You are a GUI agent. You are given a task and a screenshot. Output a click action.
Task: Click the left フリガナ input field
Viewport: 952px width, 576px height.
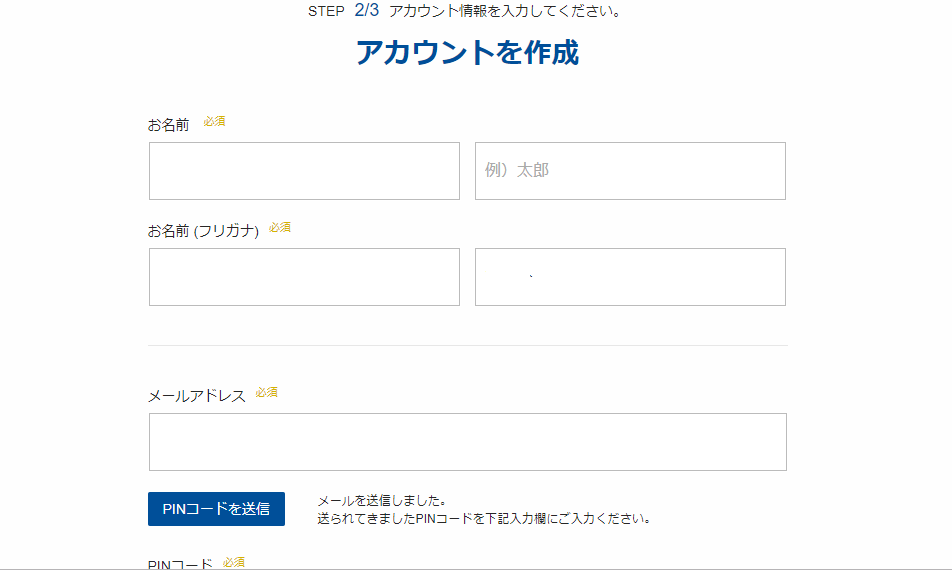(x=304, y=277)
